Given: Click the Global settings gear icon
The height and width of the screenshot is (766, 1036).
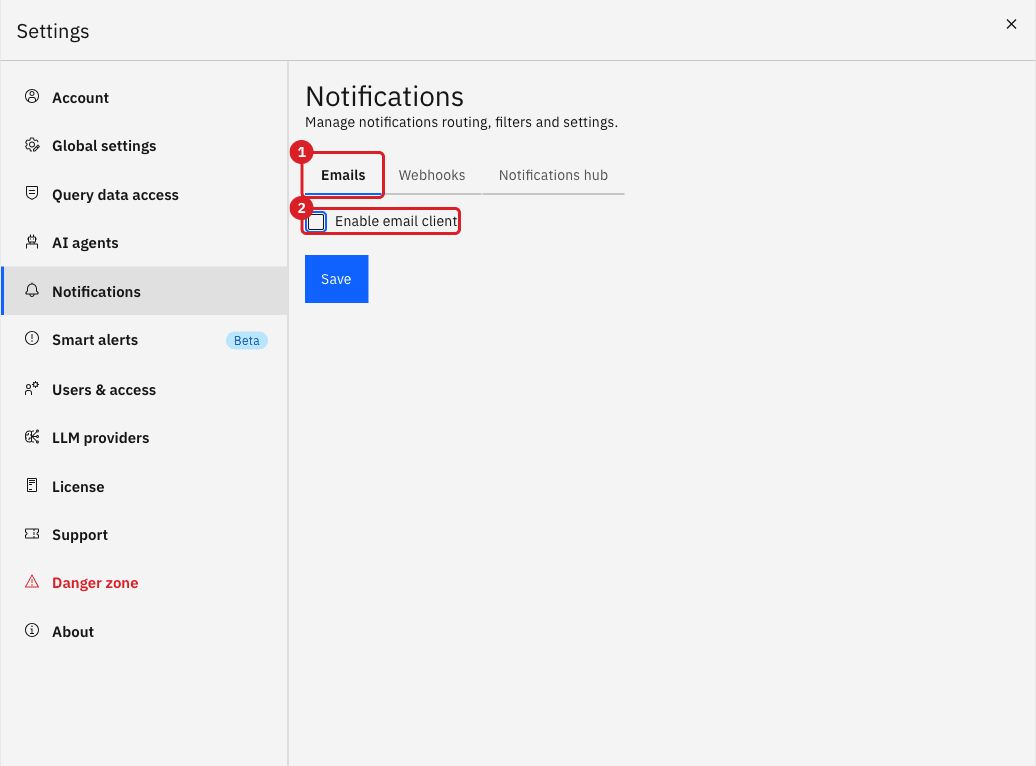Looking at the screenshot, I should pyautogui.click(x=32, y=145).
